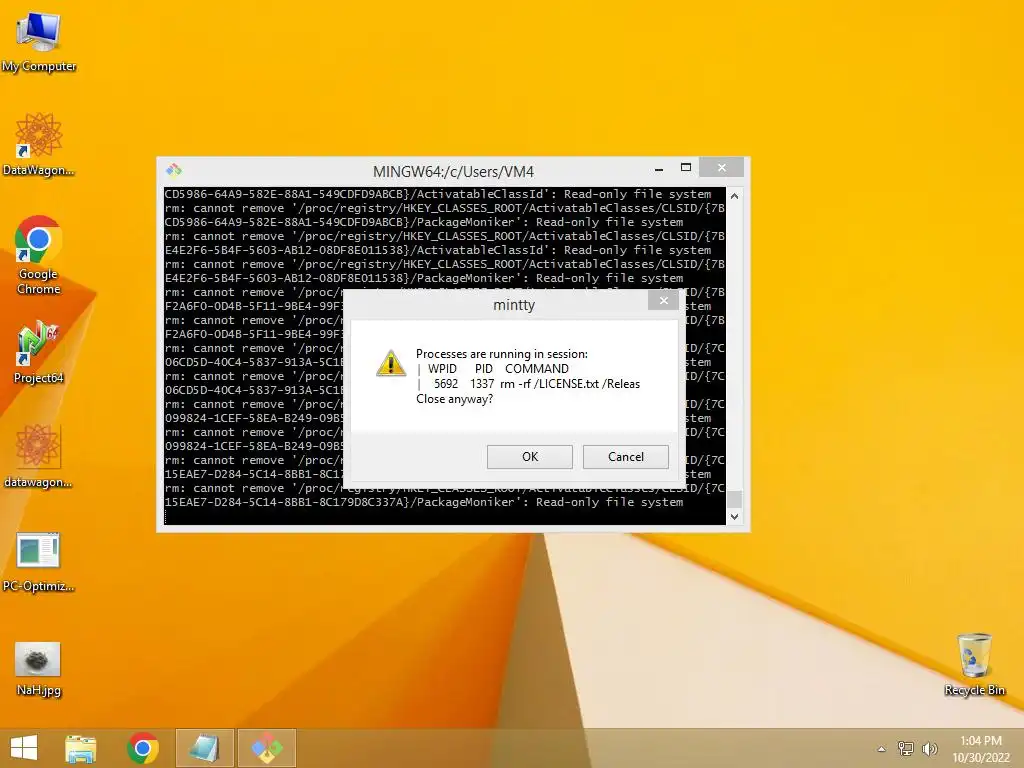
Task: Launch Google Chrome from desktop
Action: 39,255
